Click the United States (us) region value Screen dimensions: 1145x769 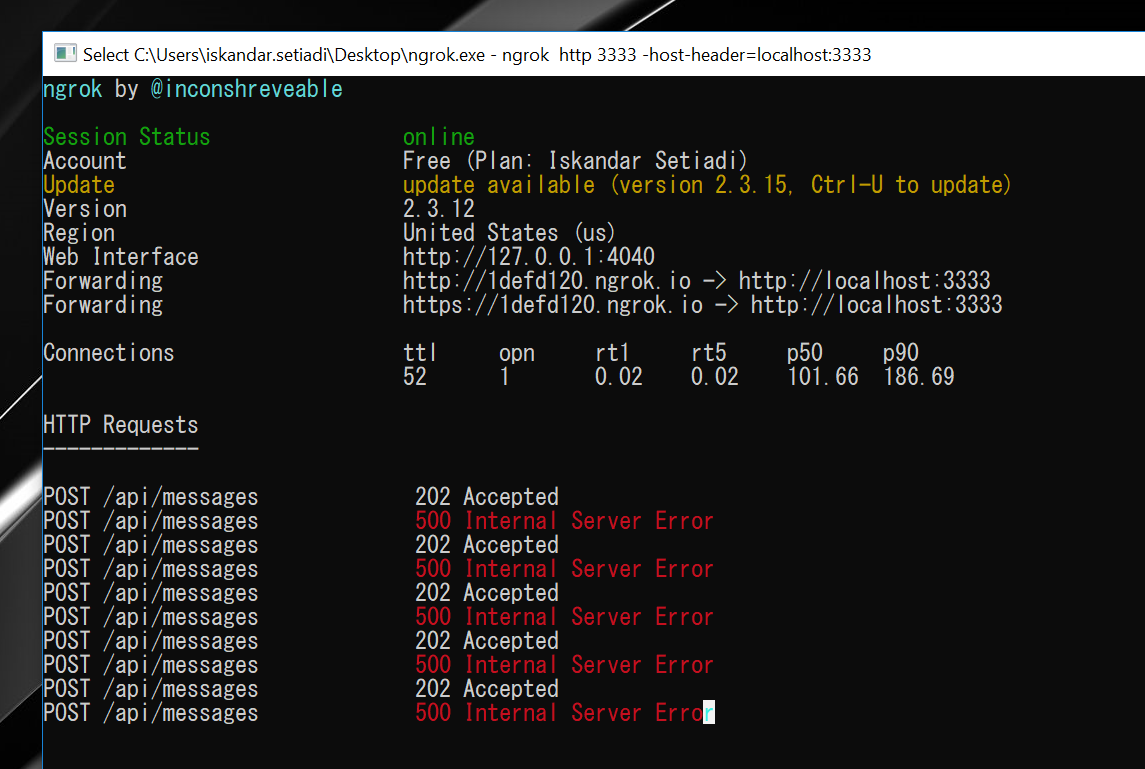coord(509,233)
